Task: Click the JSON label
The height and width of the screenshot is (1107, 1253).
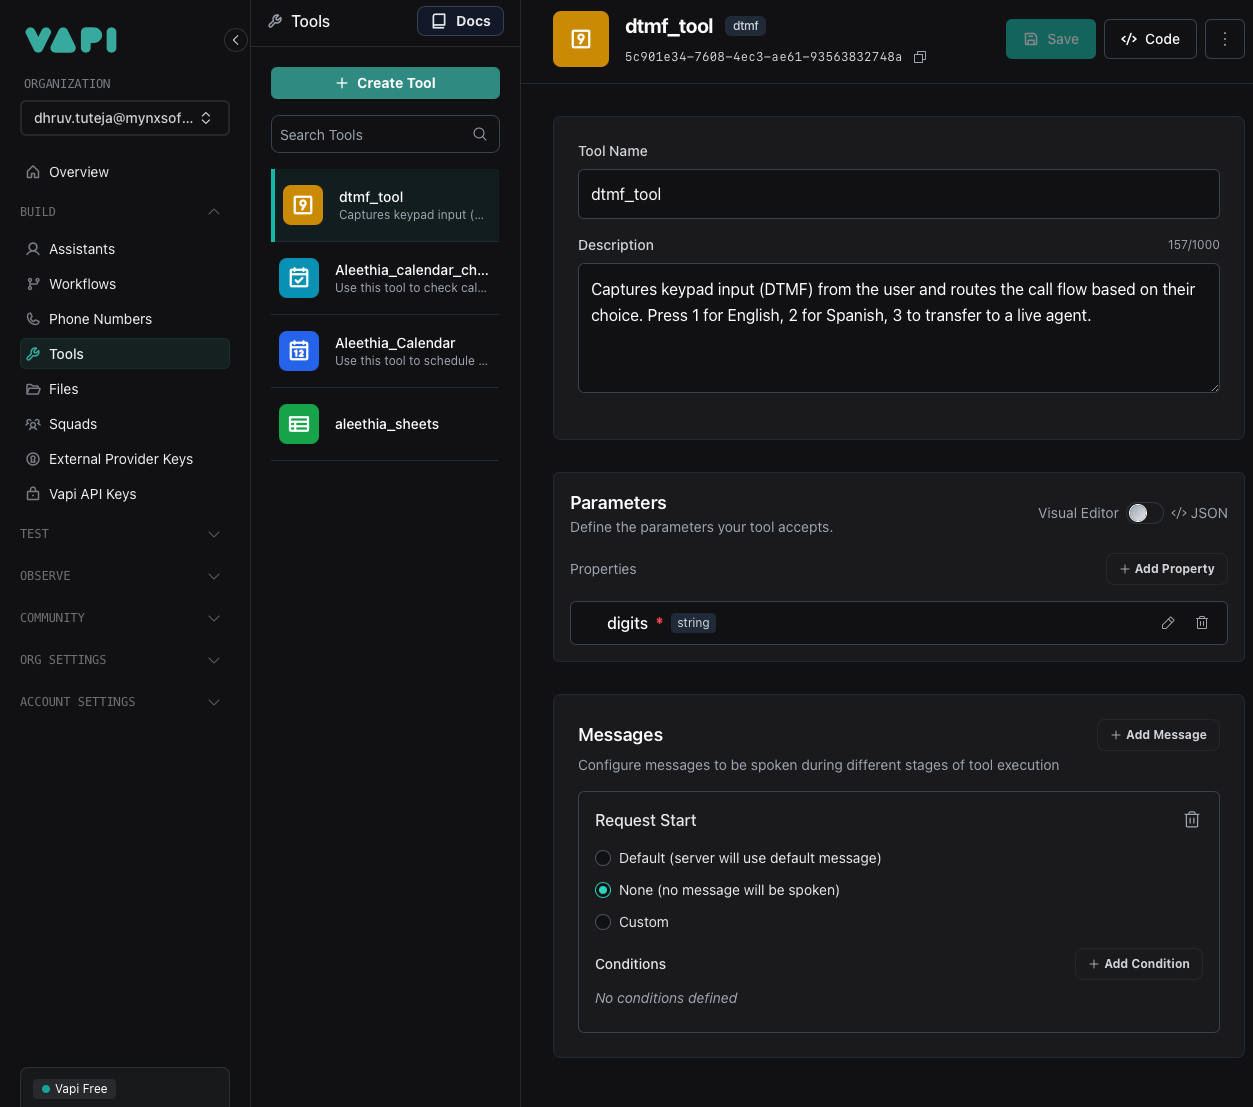Action: click(1199, 513)
